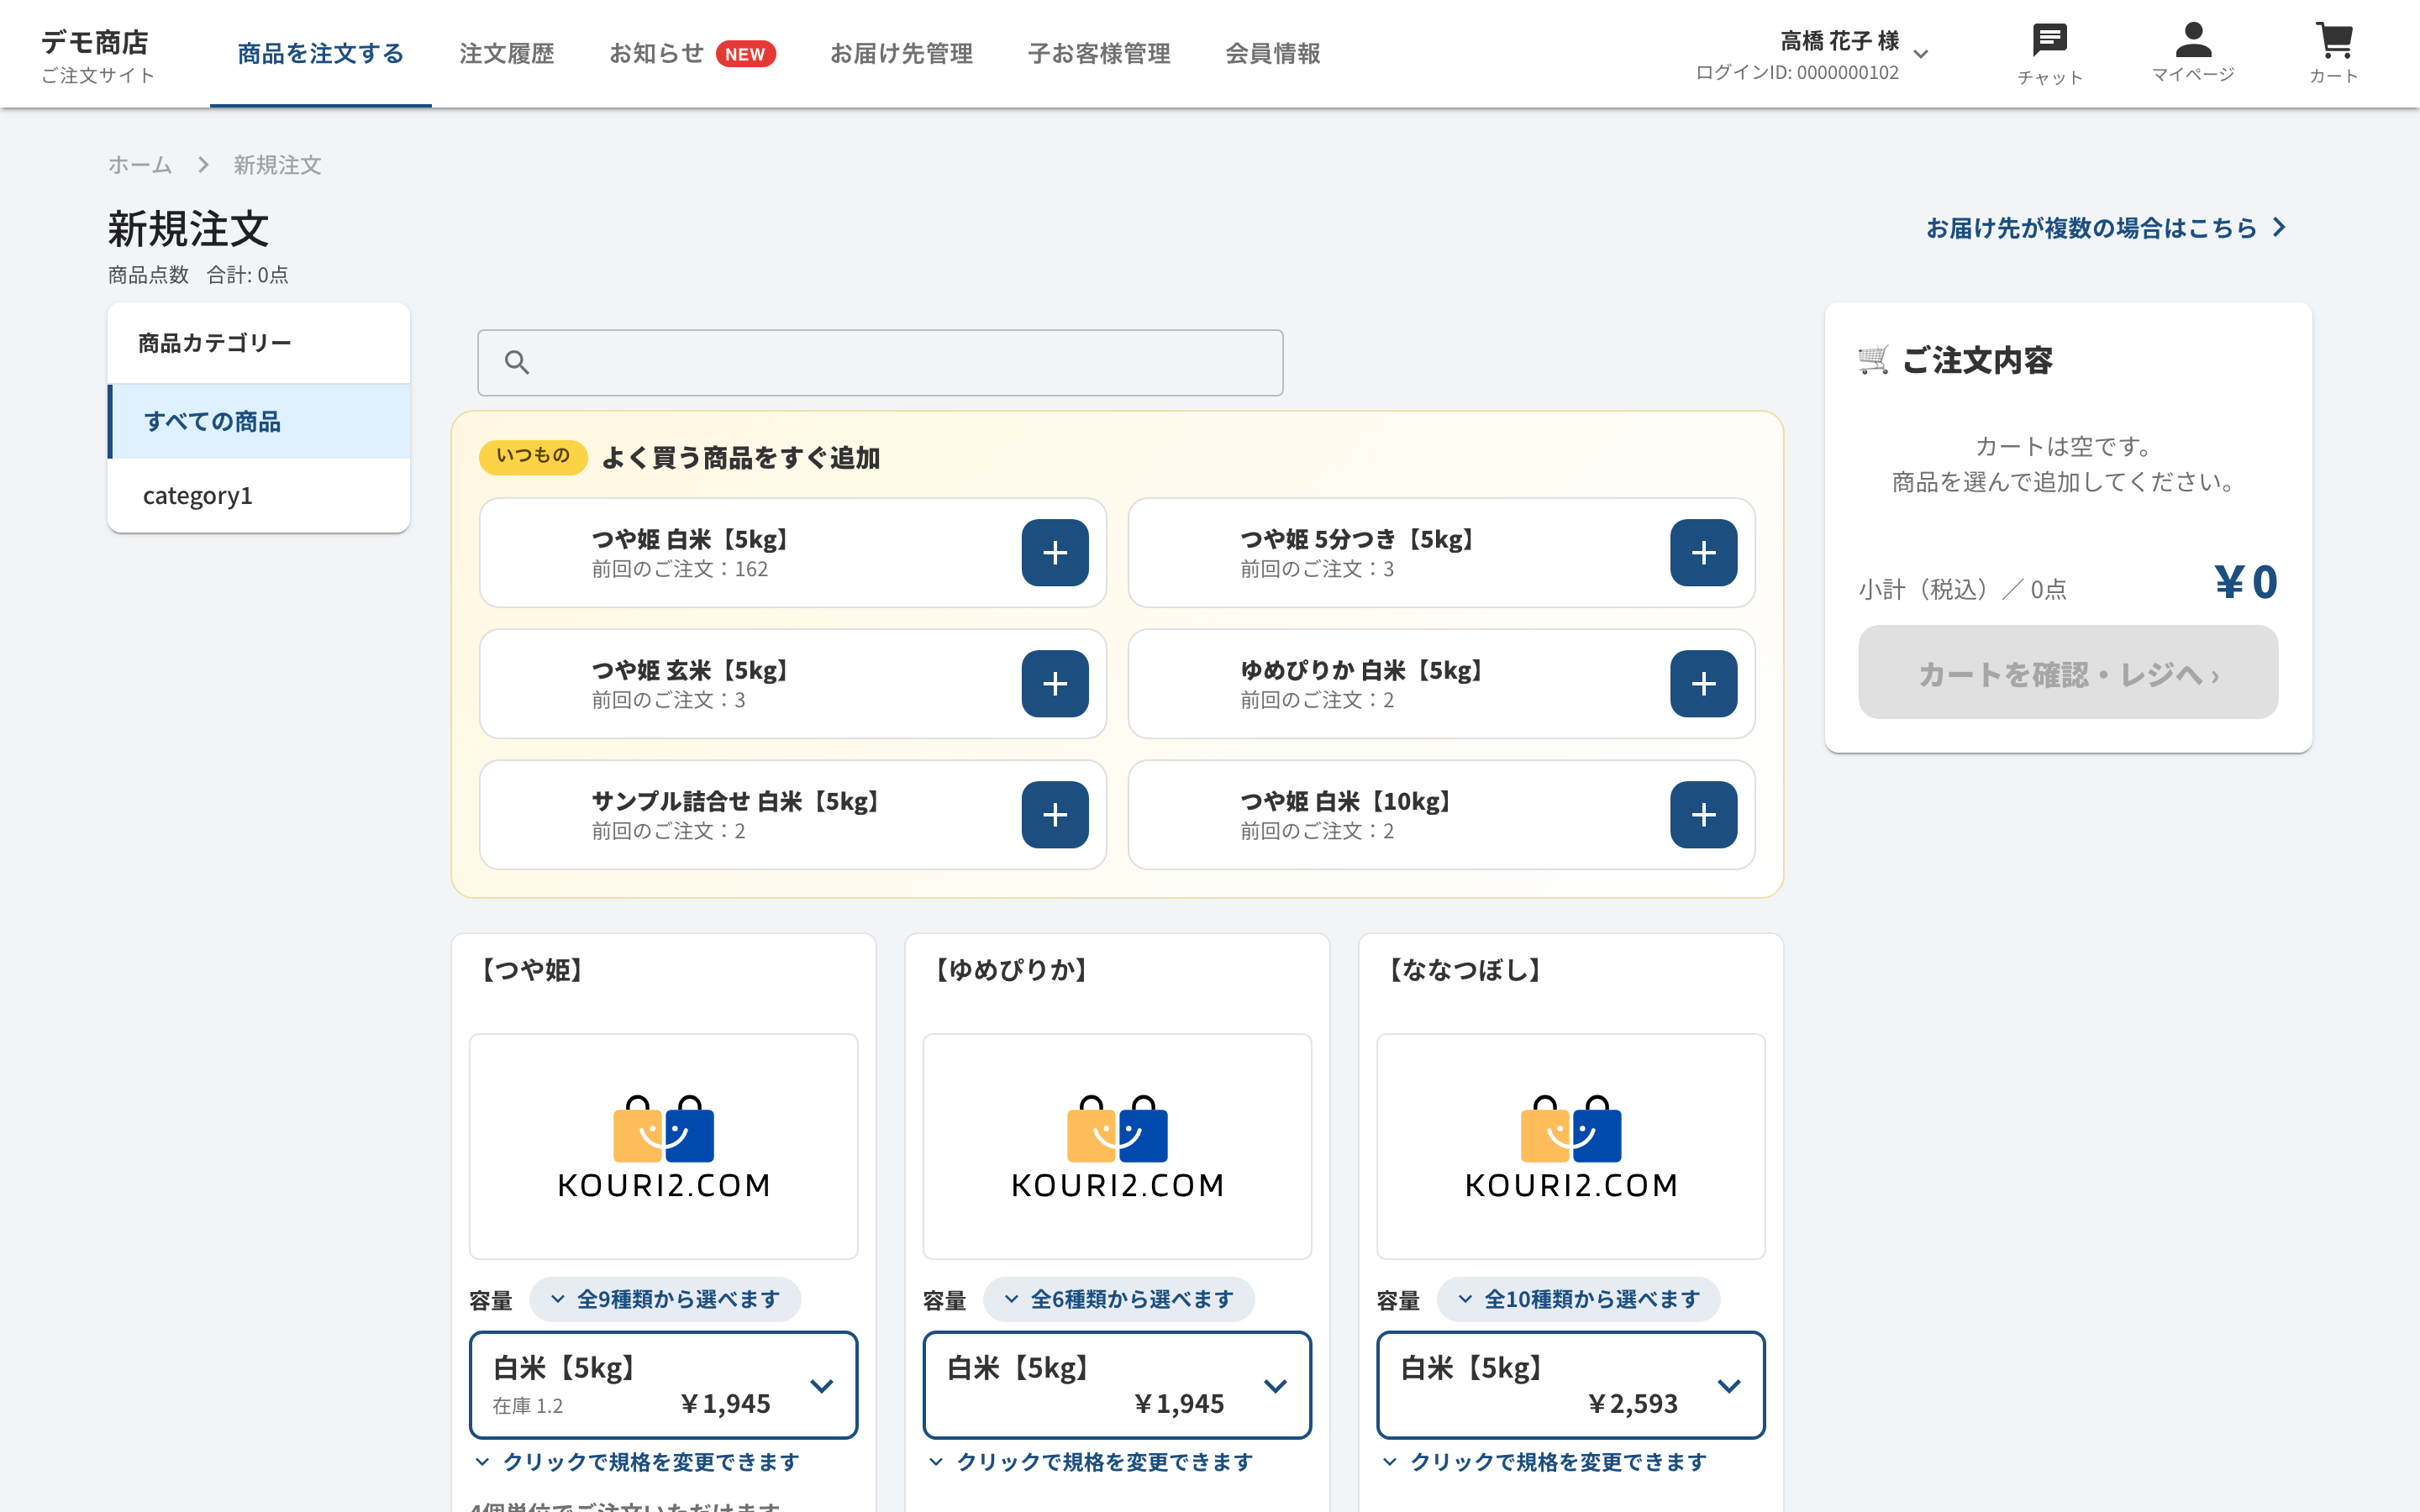This screenshot has width=2420, height=1512.
Task: Click the ななつぼし product KOURI2.COM image
Action: pyautogui.click(x=1570, y=1146)
